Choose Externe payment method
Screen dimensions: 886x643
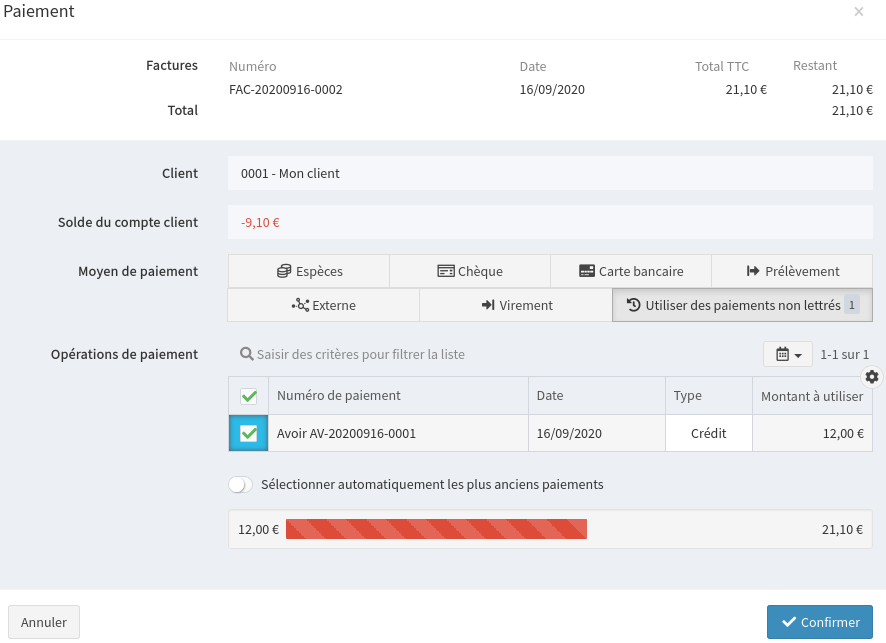(x=323, y=305)
